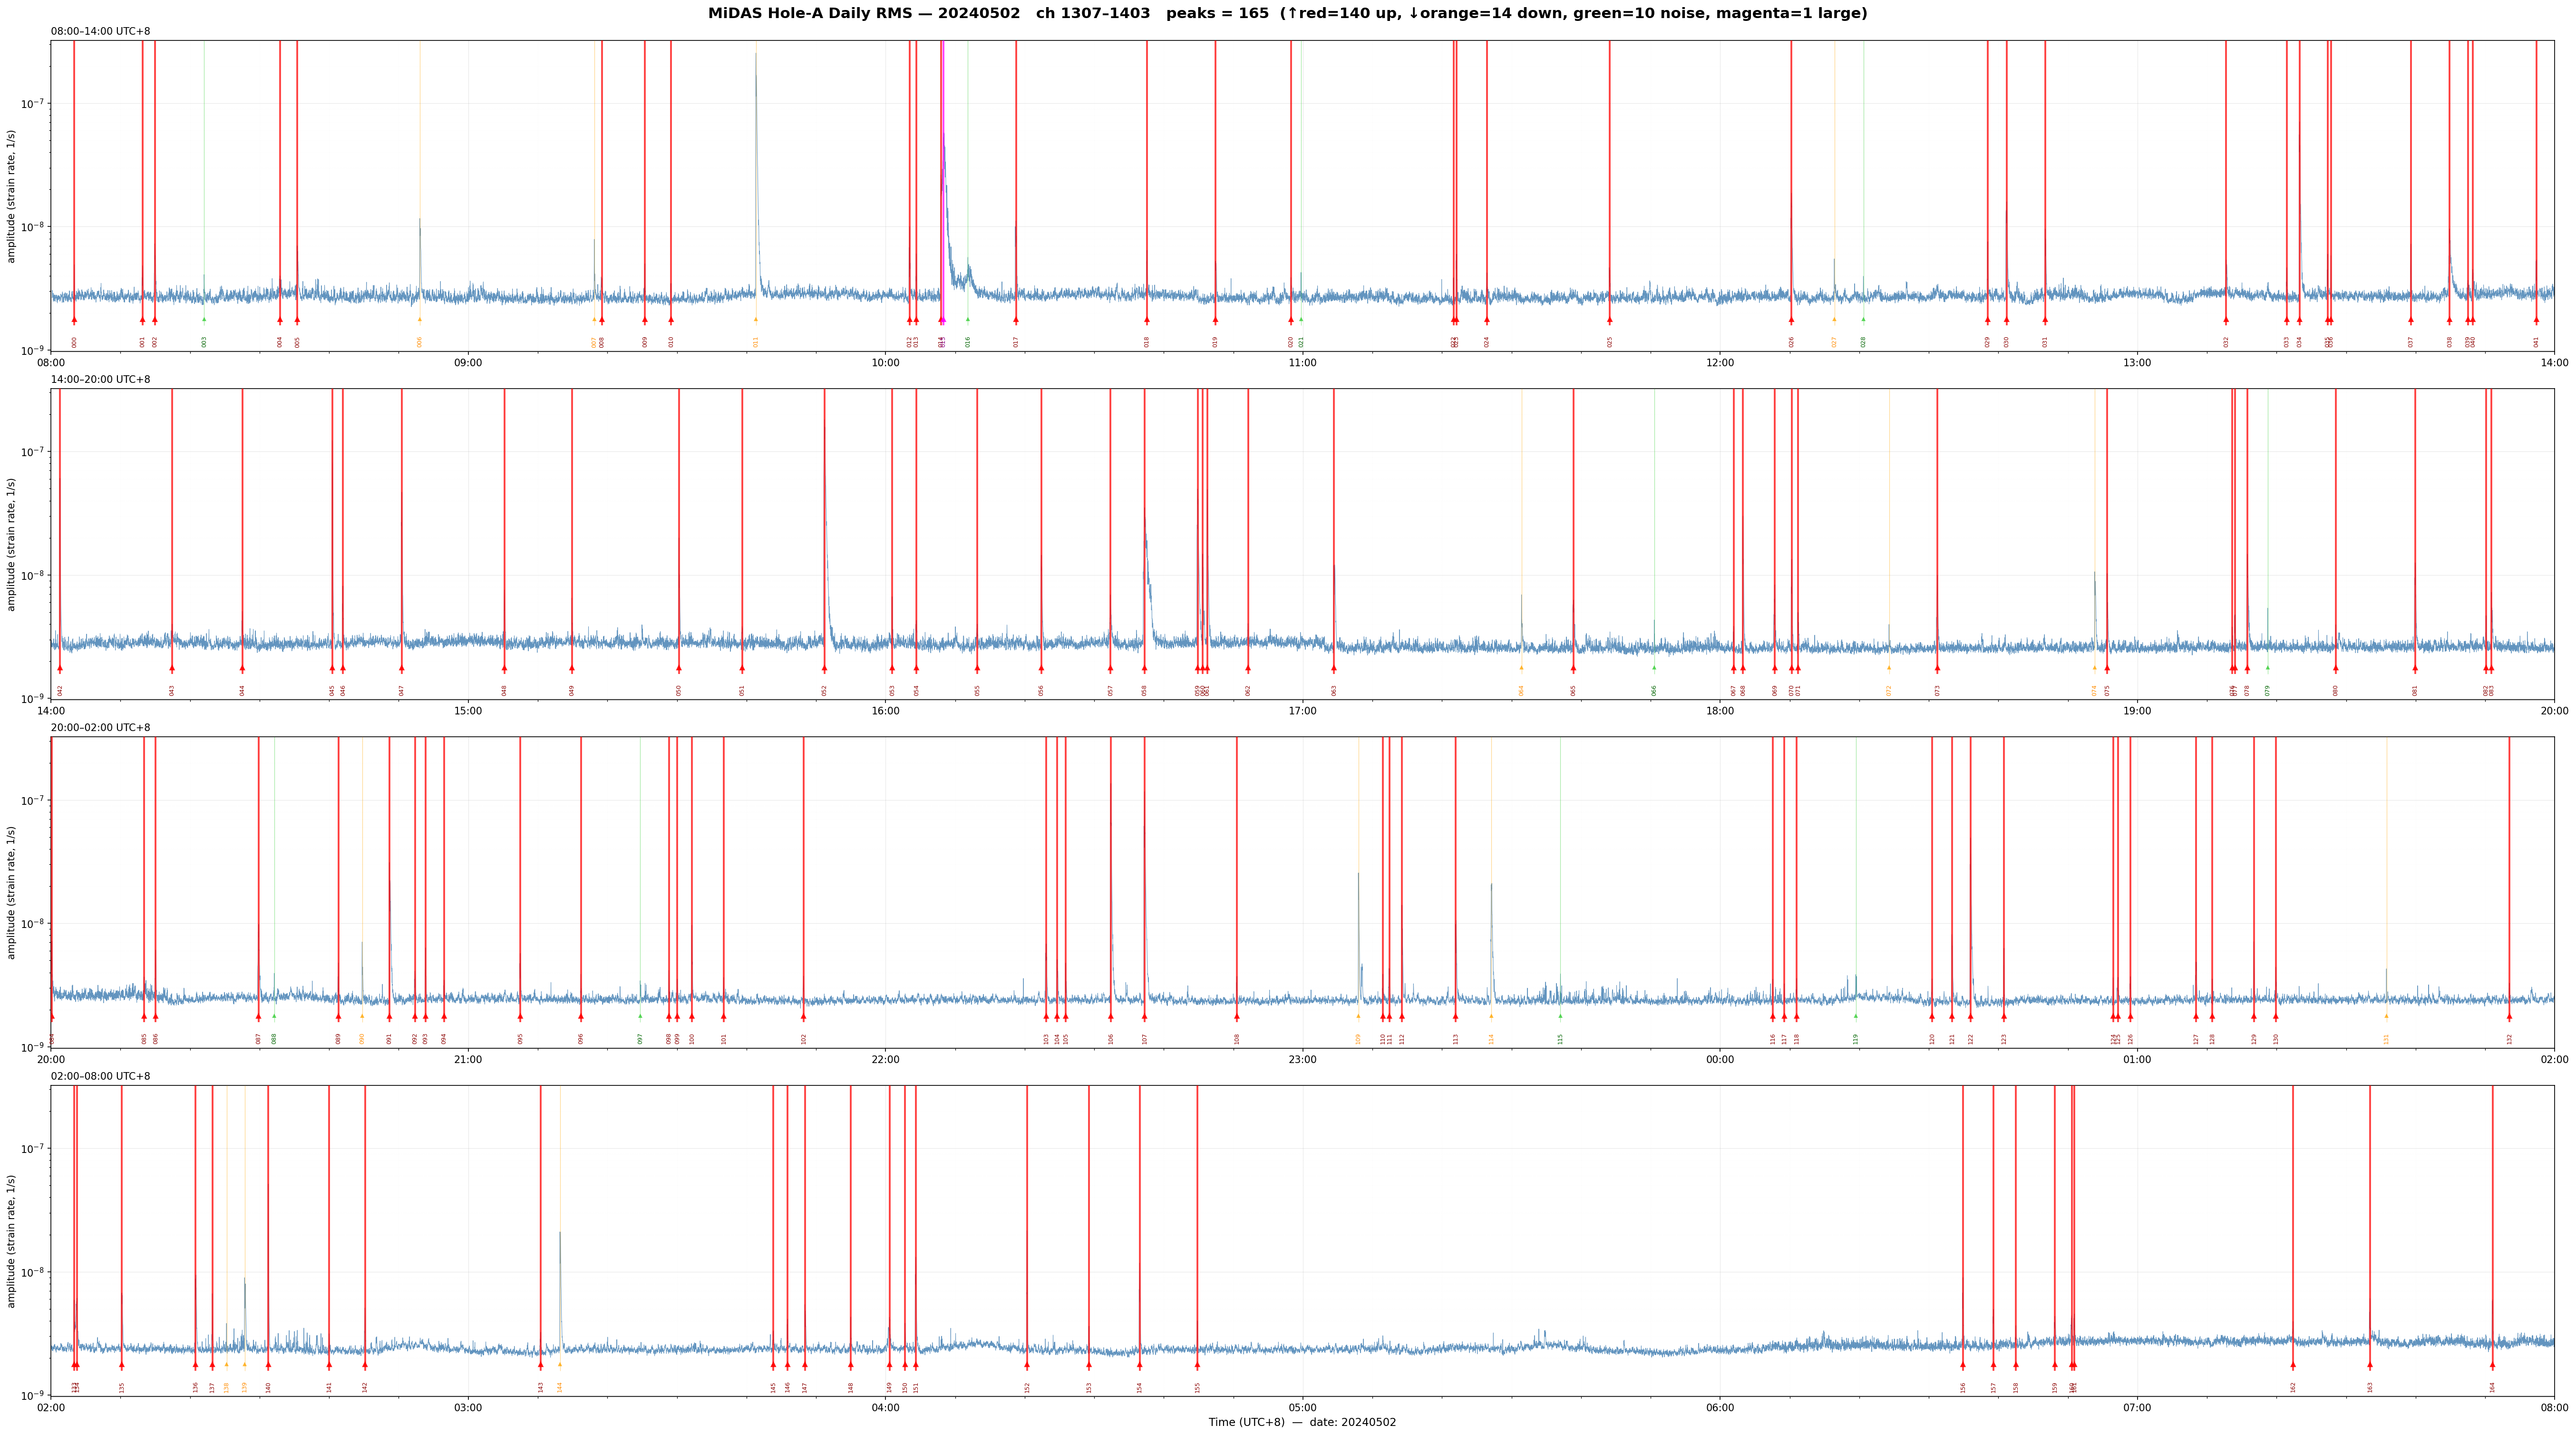Select red peak marker labeled 152
The width and height of the screenshot is (2576, 1435).
pos(1027,1365)
